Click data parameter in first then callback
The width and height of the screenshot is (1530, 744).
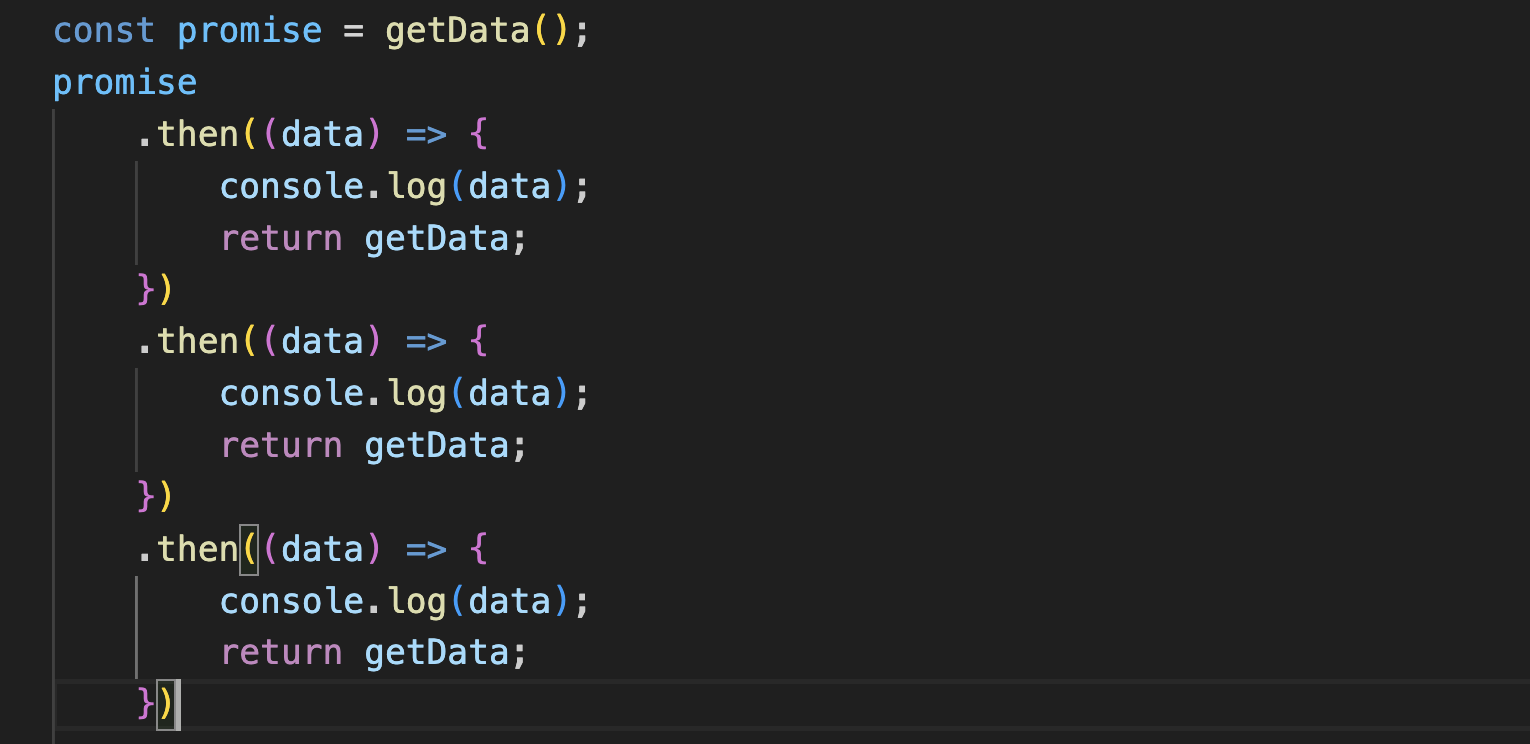pyautogui.click(x=322, y=134)
